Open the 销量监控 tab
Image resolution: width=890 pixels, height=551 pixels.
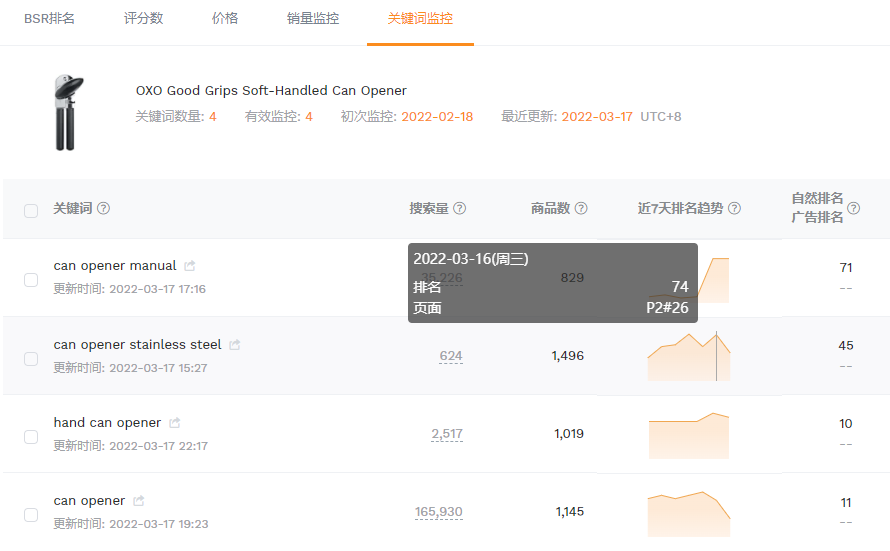313,19
